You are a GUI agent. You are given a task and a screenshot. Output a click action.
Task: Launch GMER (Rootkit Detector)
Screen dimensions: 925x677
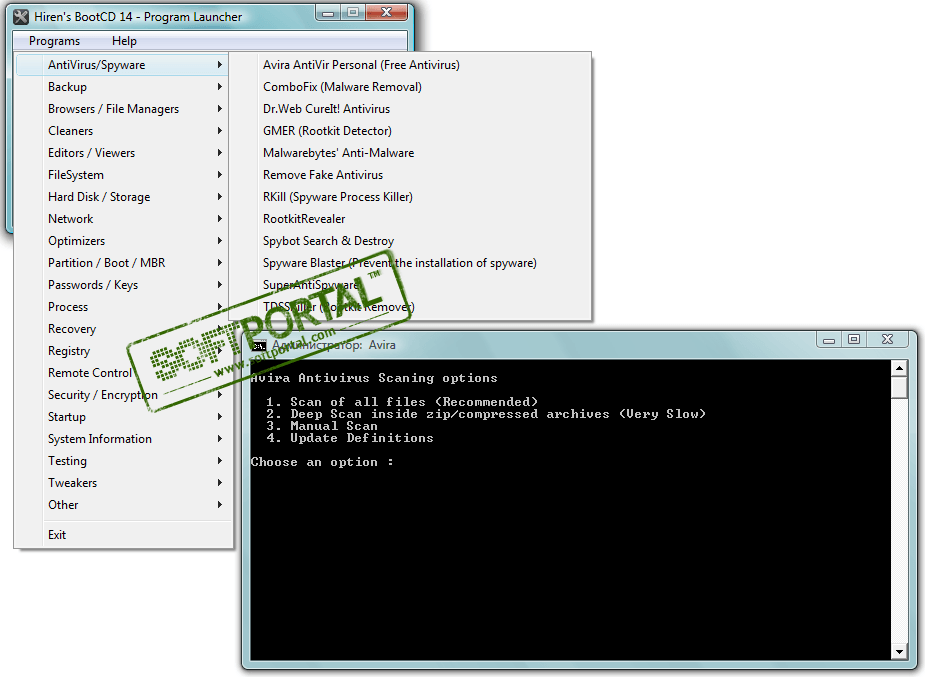tap(411, 131)
